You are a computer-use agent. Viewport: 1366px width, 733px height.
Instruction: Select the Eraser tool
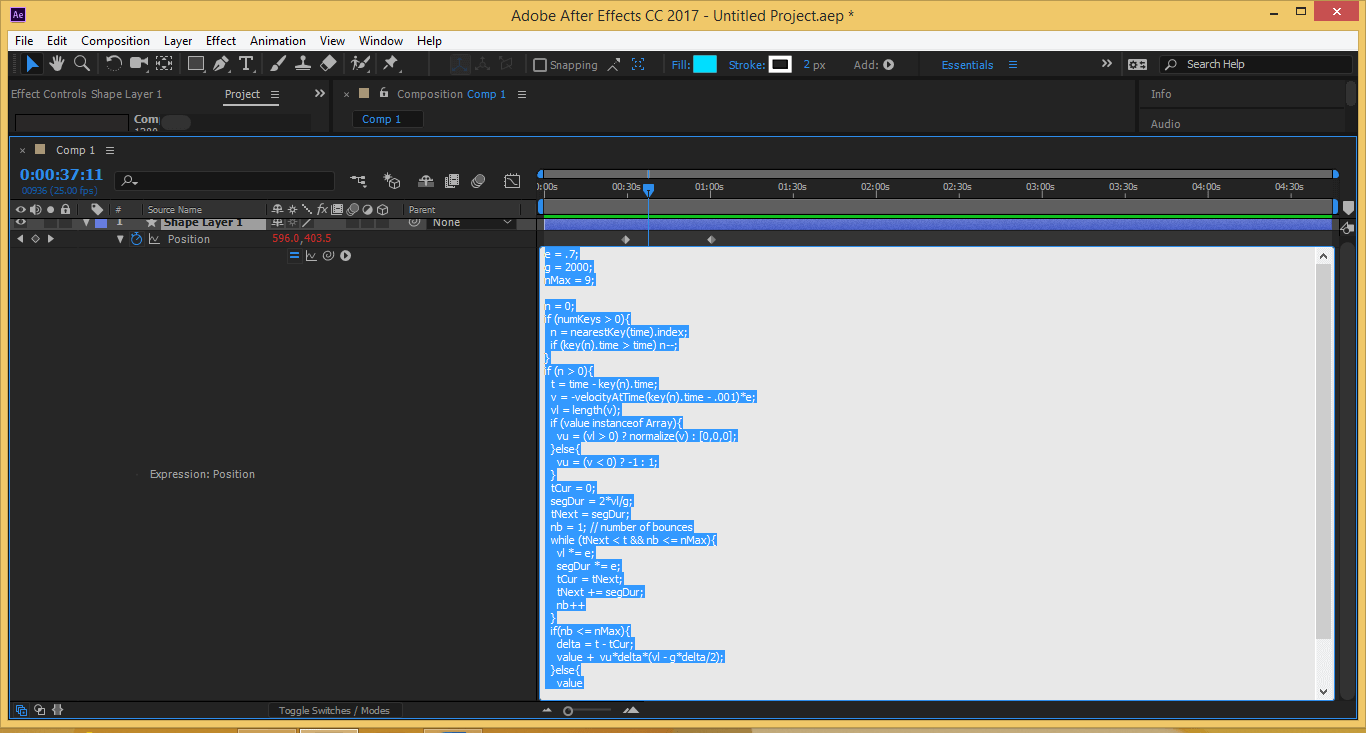click(x=328, y=64)
